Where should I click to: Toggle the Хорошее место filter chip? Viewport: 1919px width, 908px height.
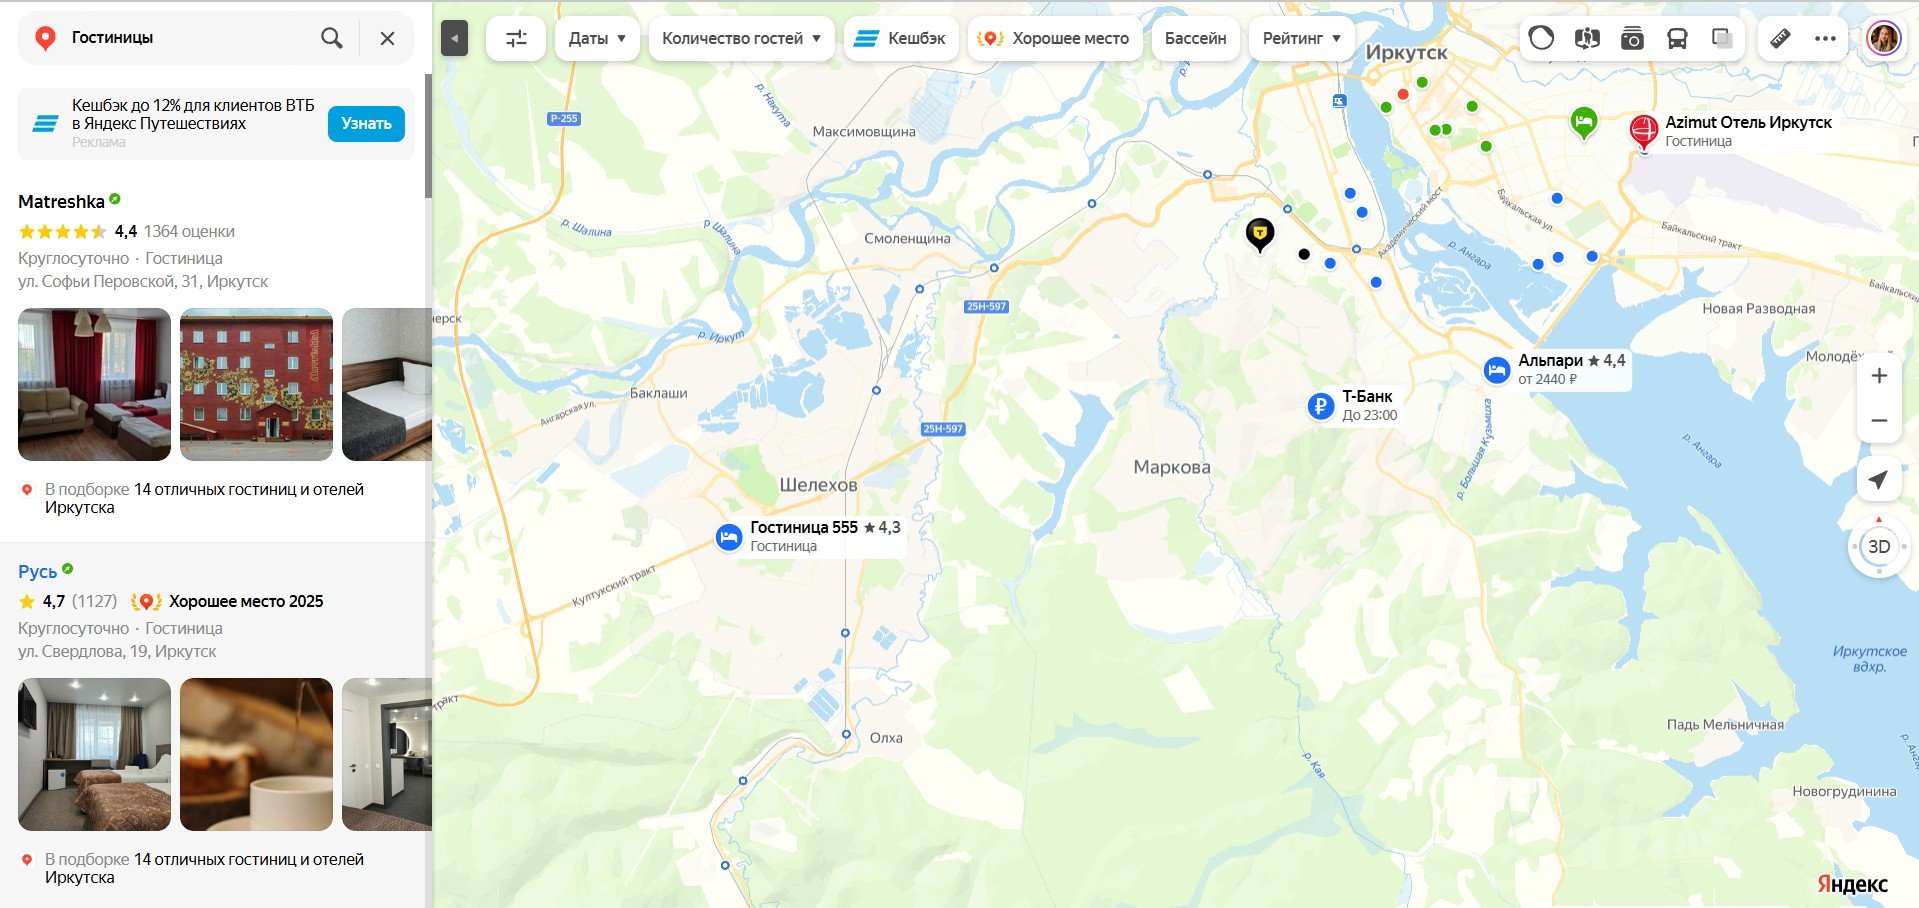[1055, 39]
